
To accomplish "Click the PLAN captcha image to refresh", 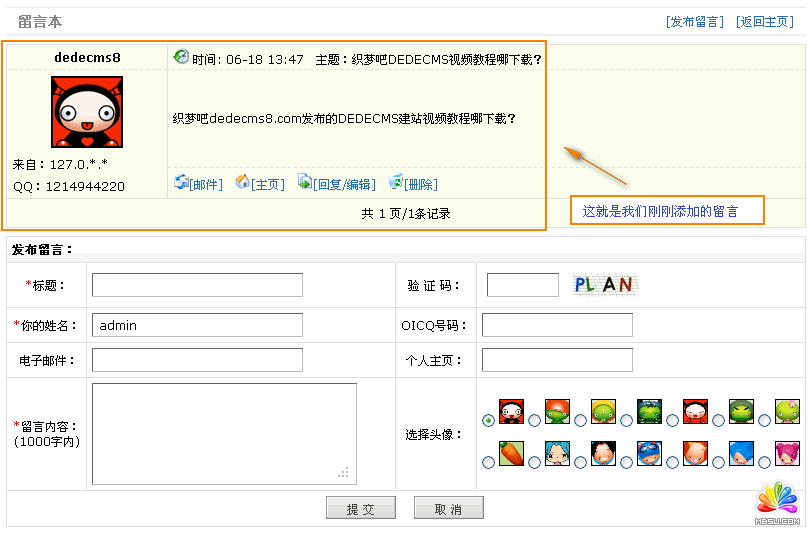I will pos(604,285).
